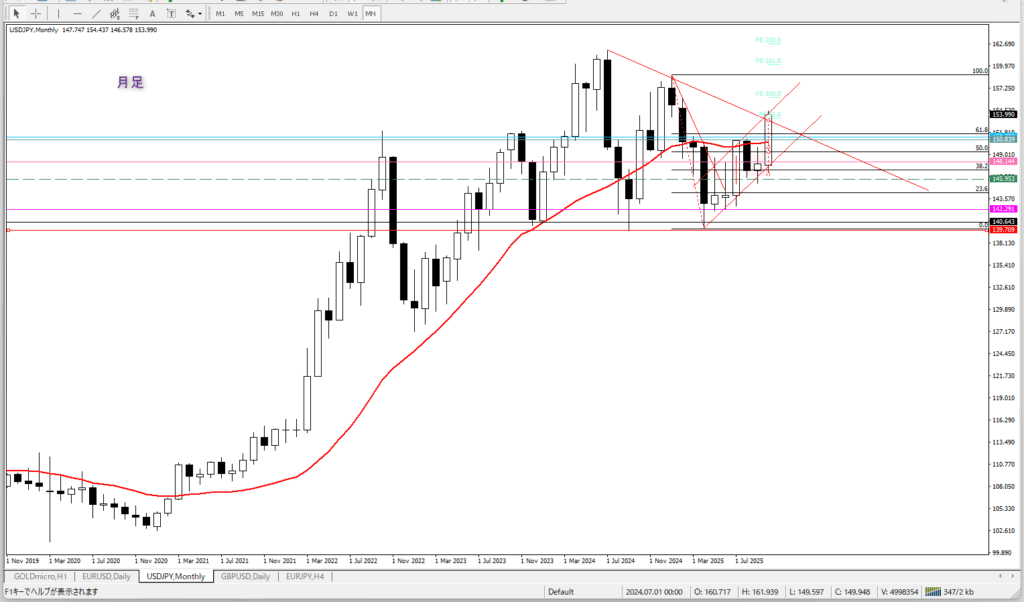Open the Default profile menu in status bar
This screenshot has height=602, width=1024.
[x=561, y=592]
